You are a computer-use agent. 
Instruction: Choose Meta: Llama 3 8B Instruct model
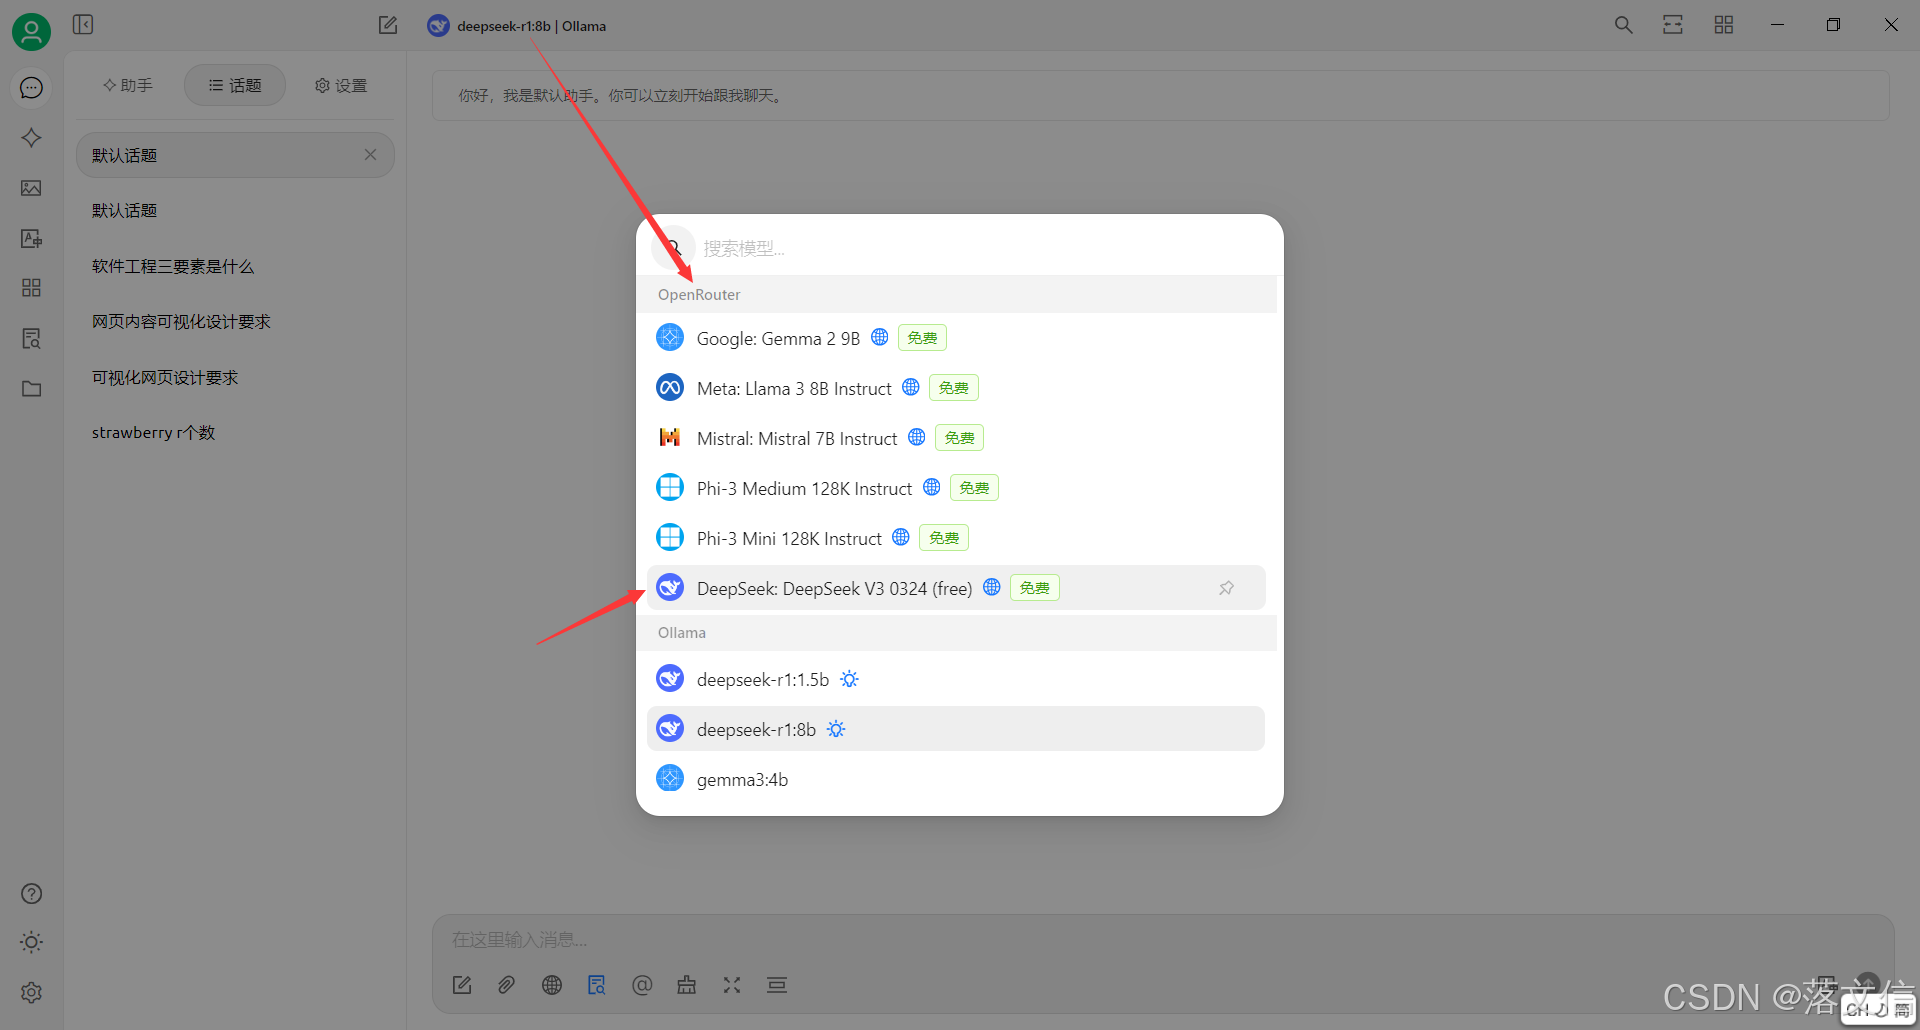click(x=956, y=388)
